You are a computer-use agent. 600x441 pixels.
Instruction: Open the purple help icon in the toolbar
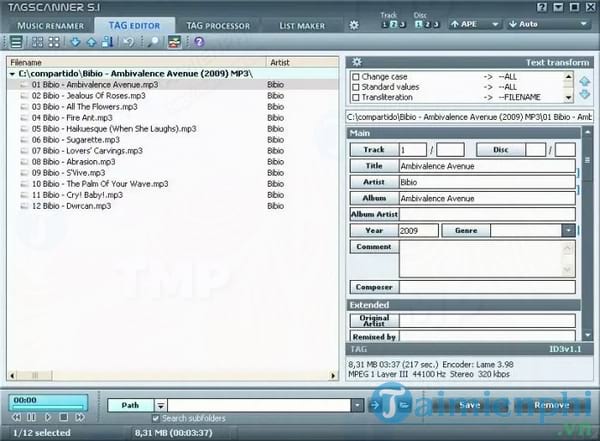[x=199, y=42]
